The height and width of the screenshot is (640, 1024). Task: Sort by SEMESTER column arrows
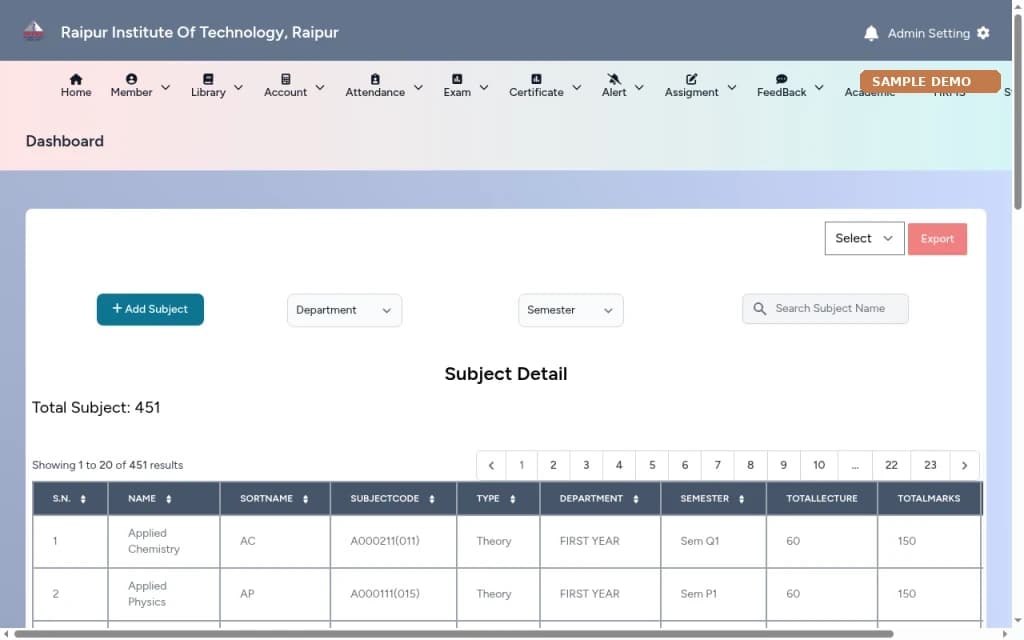741,499
